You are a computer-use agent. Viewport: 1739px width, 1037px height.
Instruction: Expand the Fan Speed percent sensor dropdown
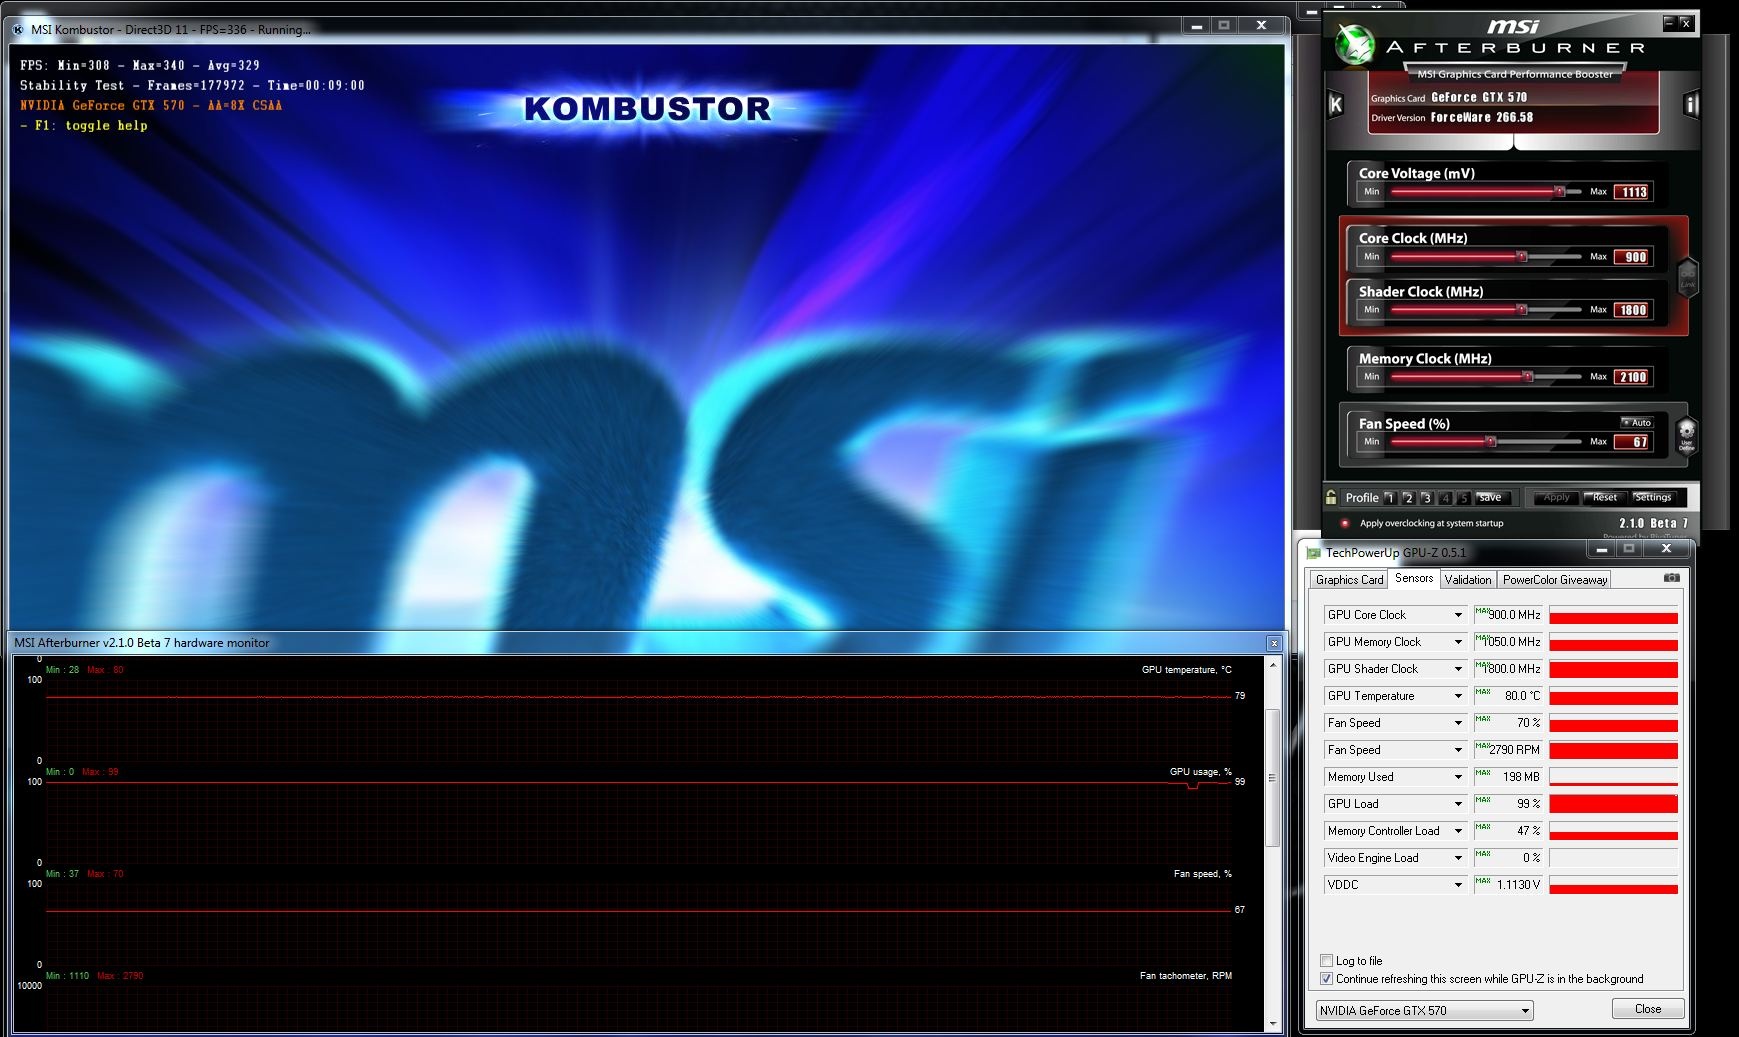[x=1458, y=723]
